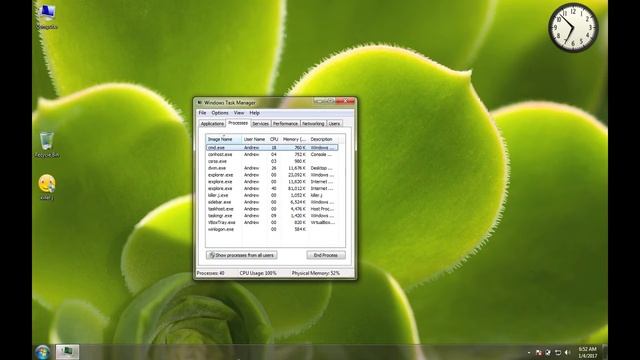Image resolution: width=640 pixels, height=360 pixels.
Task: Select the Processes tab
Action: tap(238, 122)
